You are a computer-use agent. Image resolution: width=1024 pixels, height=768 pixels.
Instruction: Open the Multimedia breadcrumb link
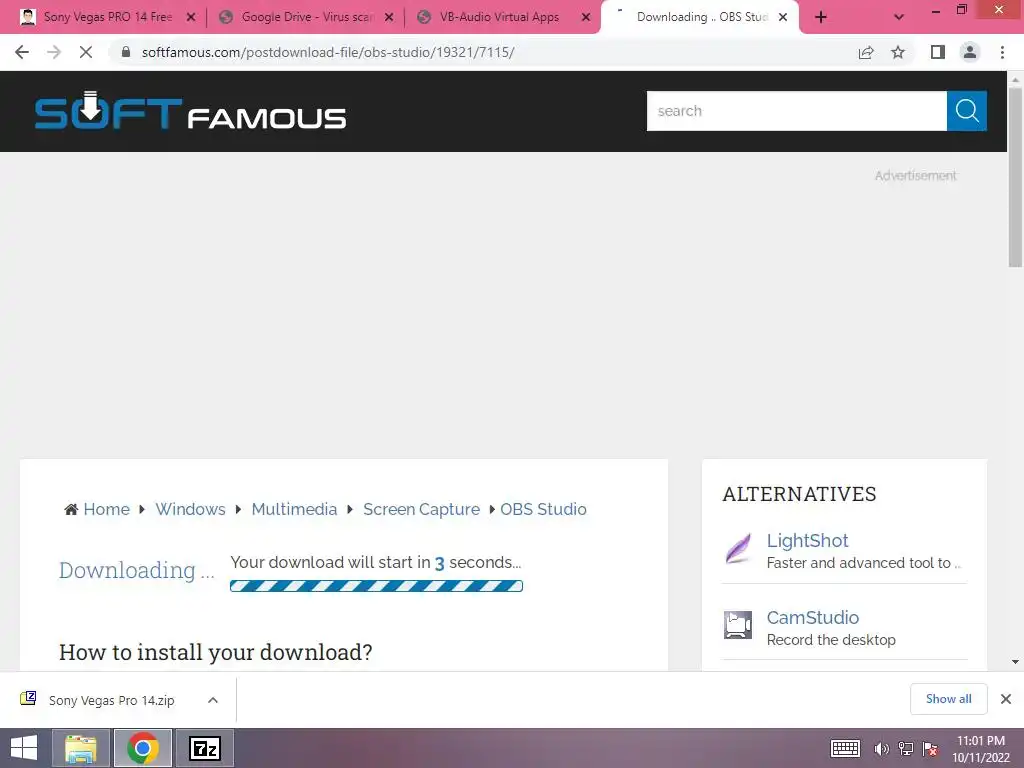pos(294,509)
